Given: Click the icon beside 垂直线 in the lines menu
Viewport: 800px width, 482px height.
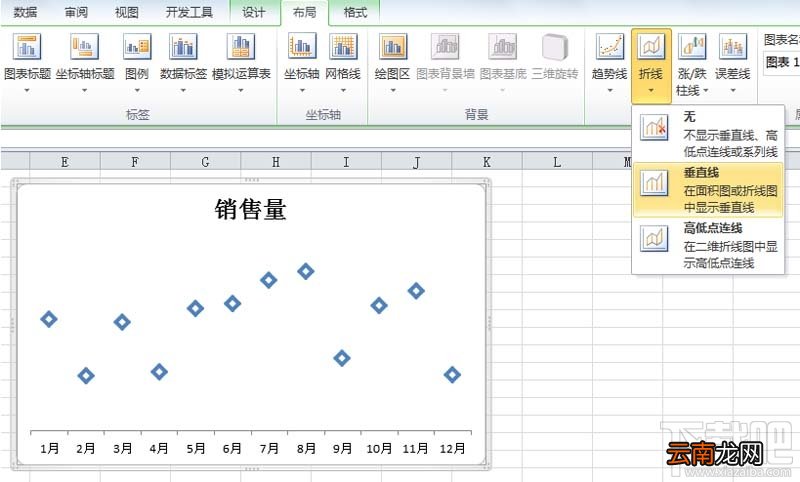Looking at the screenshot, I should coord(654,183).
